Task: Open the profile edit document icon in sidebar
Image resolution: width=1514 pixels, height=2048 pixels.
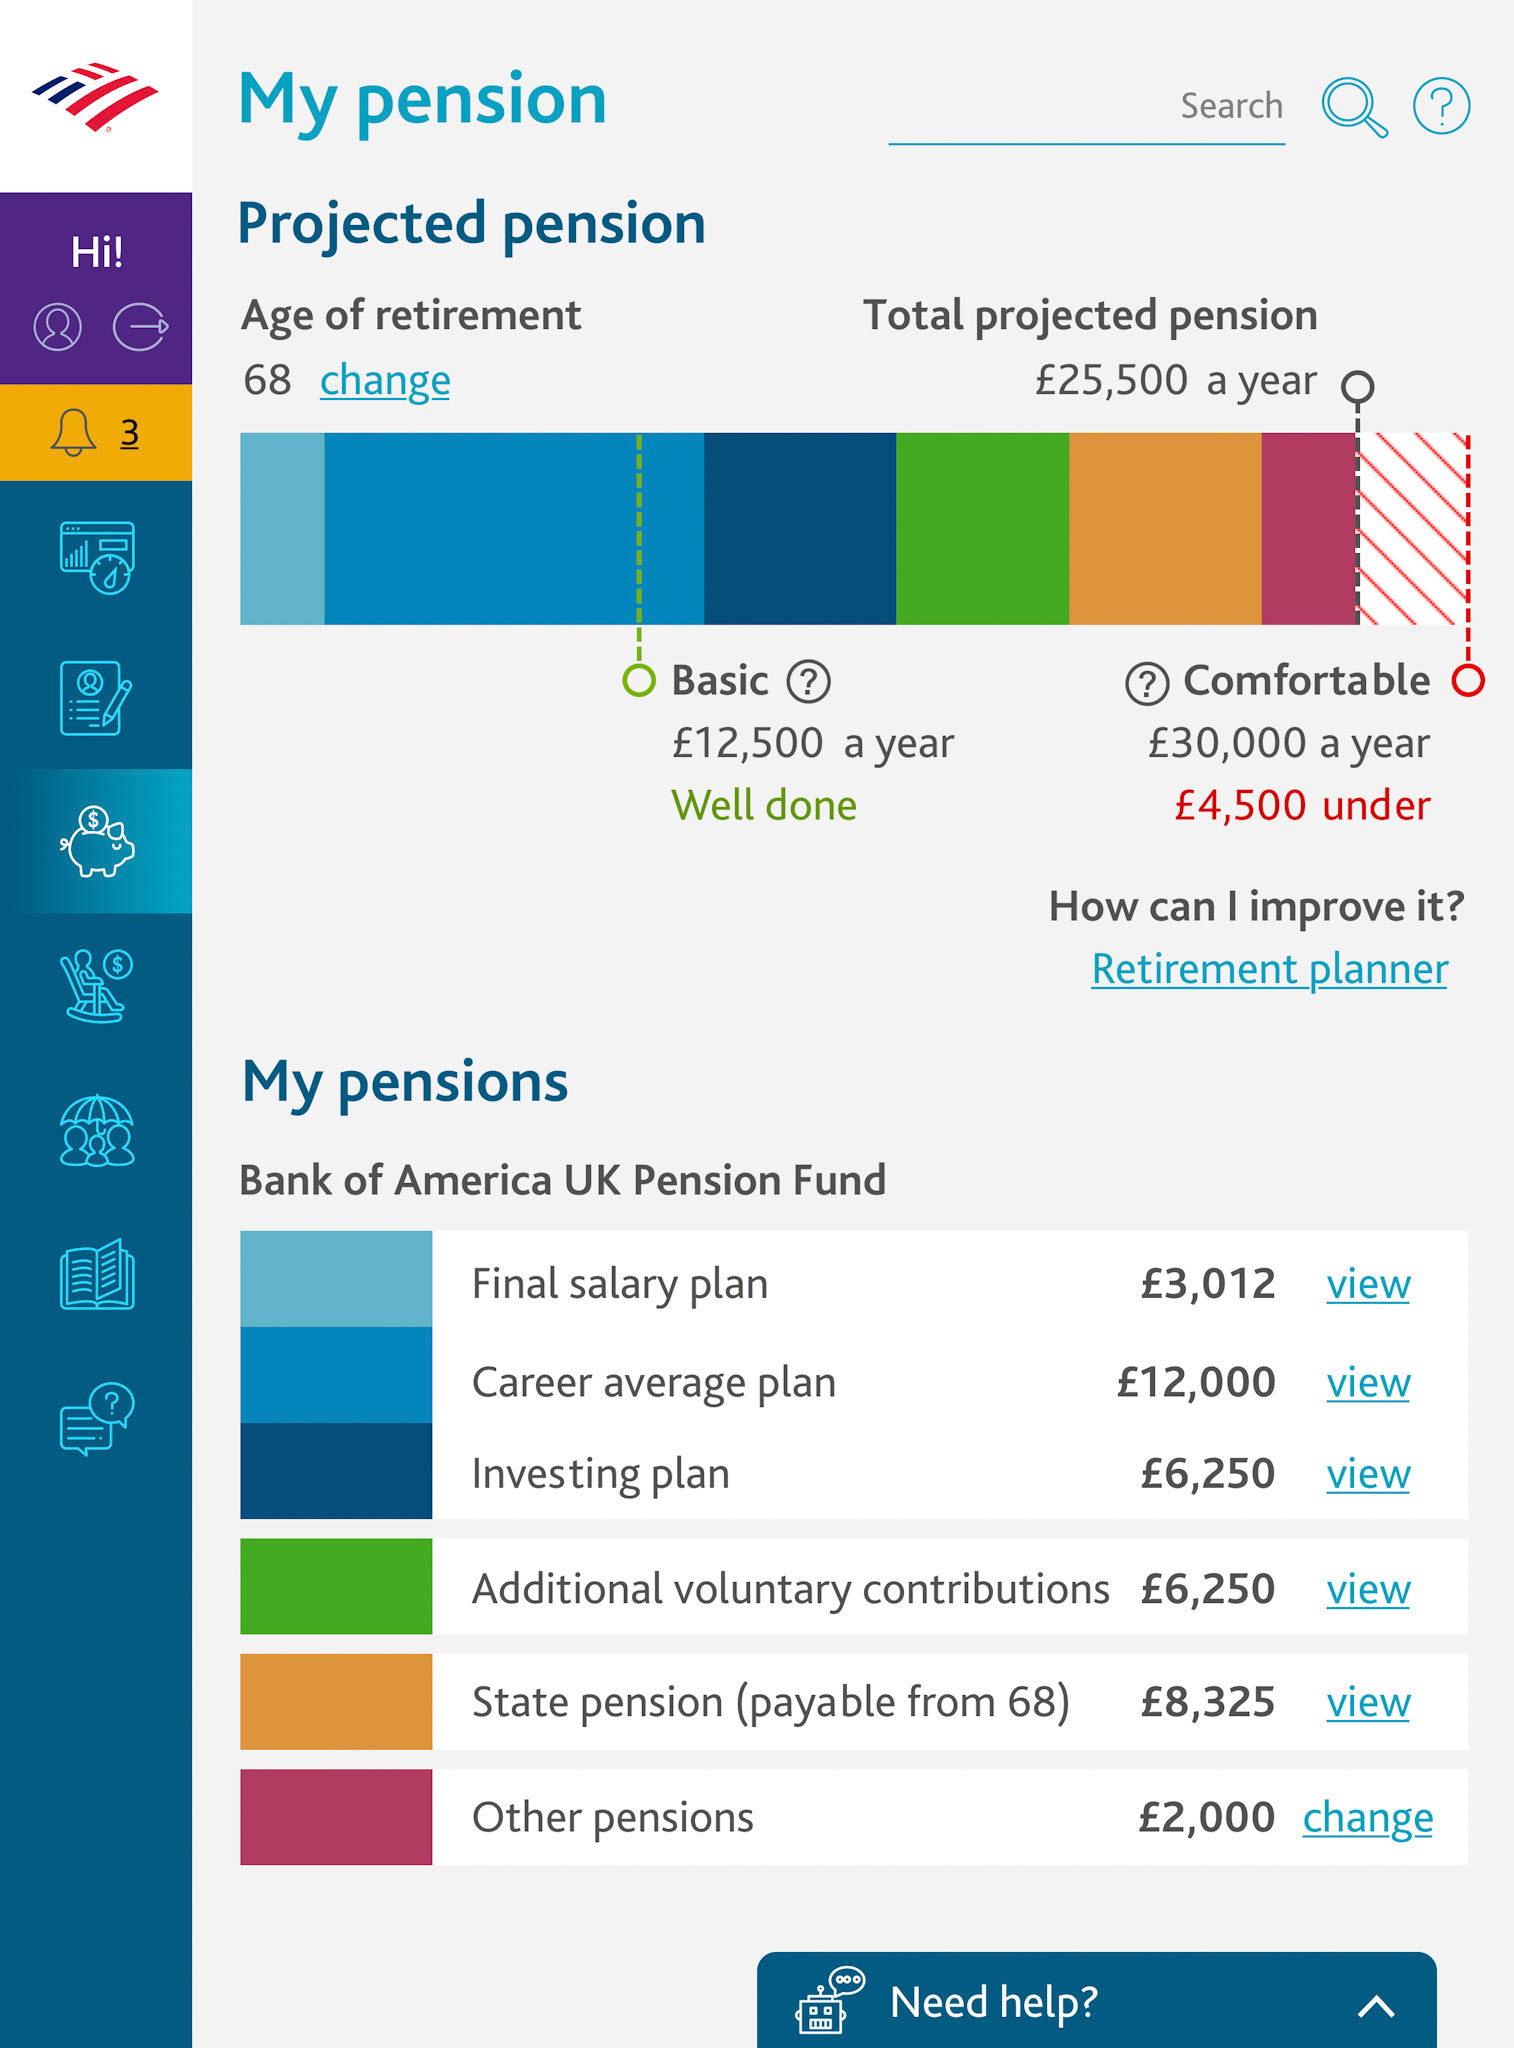Action: pos(97,698)
